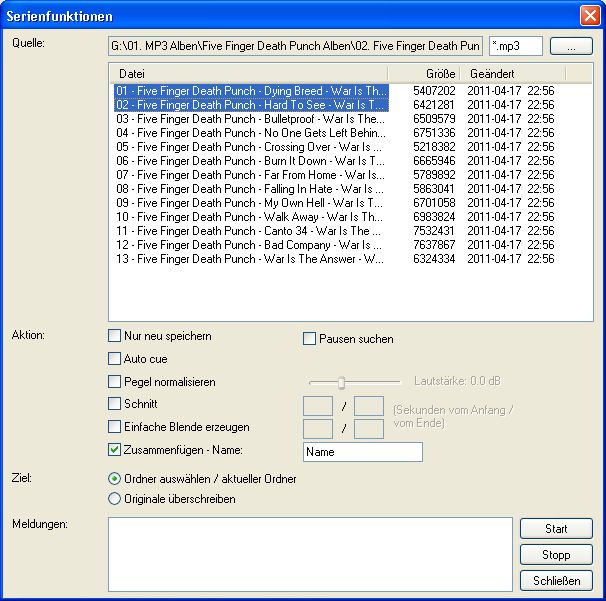Viewport: 606px width, 601px height.
Task: Click the Quelle source path field
Action: click(x=295, y=46)
